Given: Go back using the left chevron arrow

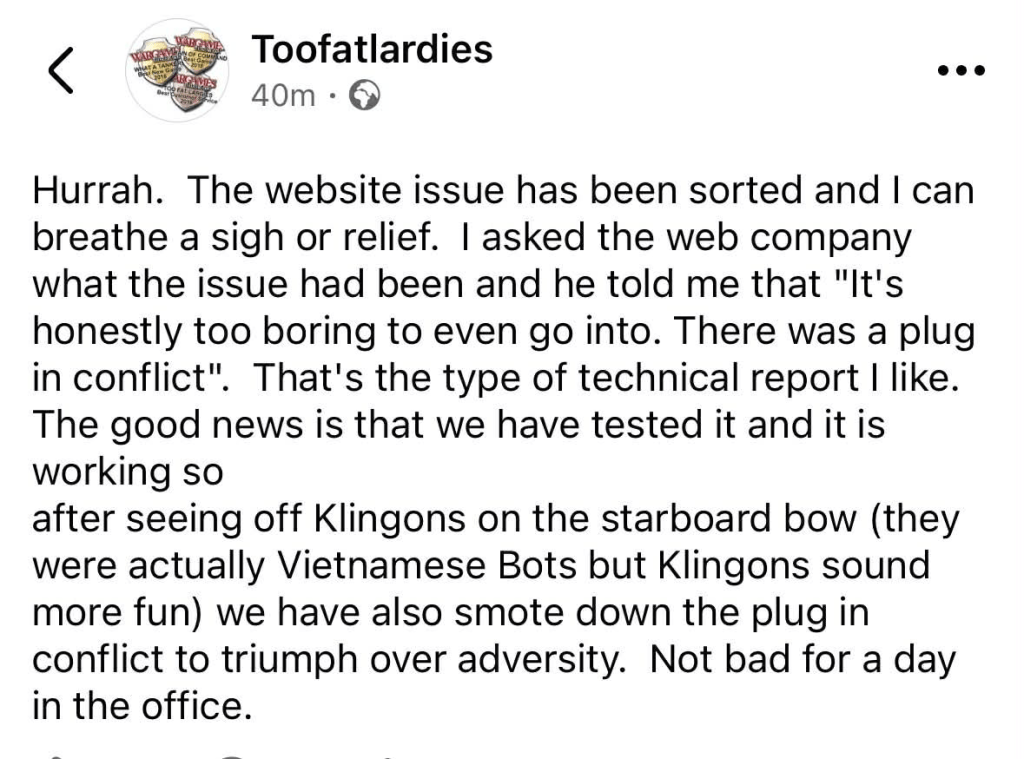Looking at the screenshot, I should click(x=62, y=73).
